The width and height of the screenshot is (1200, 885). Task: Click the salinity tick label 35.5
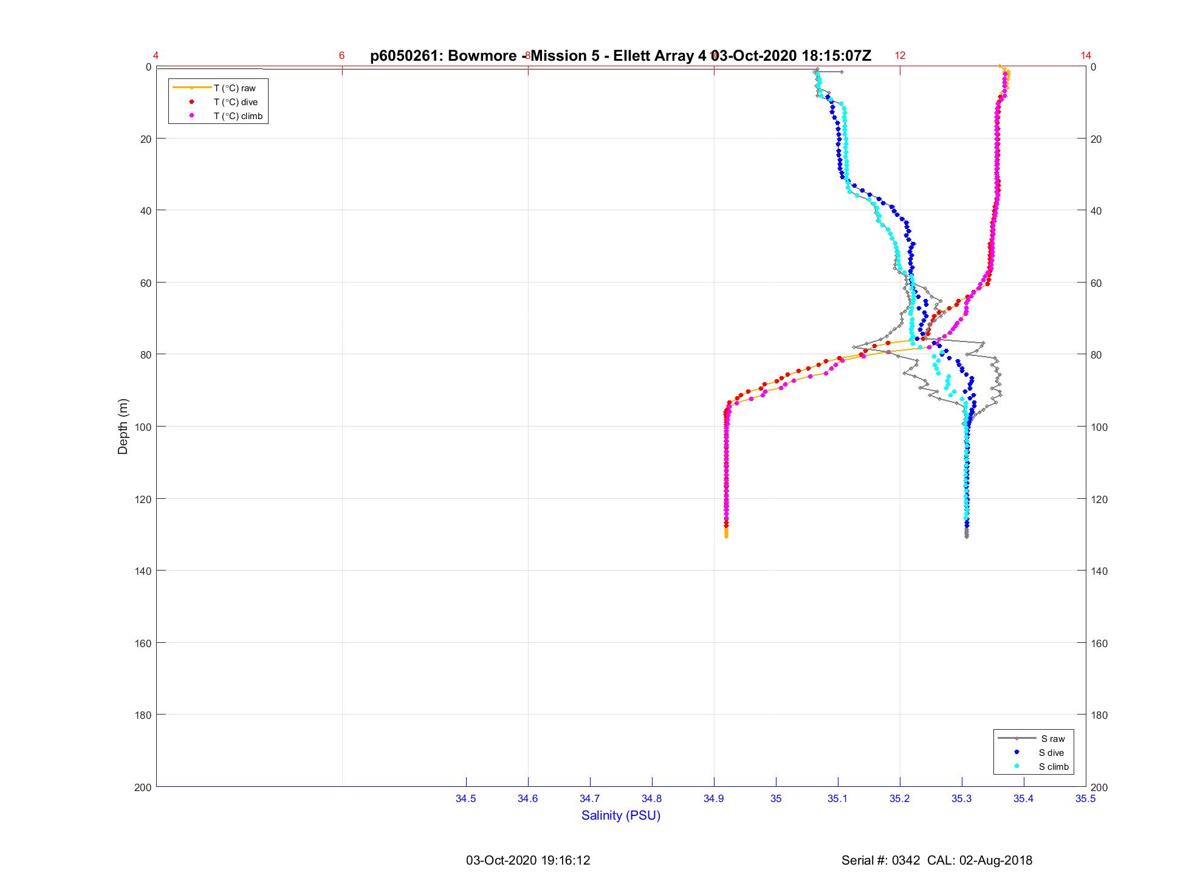[x=1086, y=799]
